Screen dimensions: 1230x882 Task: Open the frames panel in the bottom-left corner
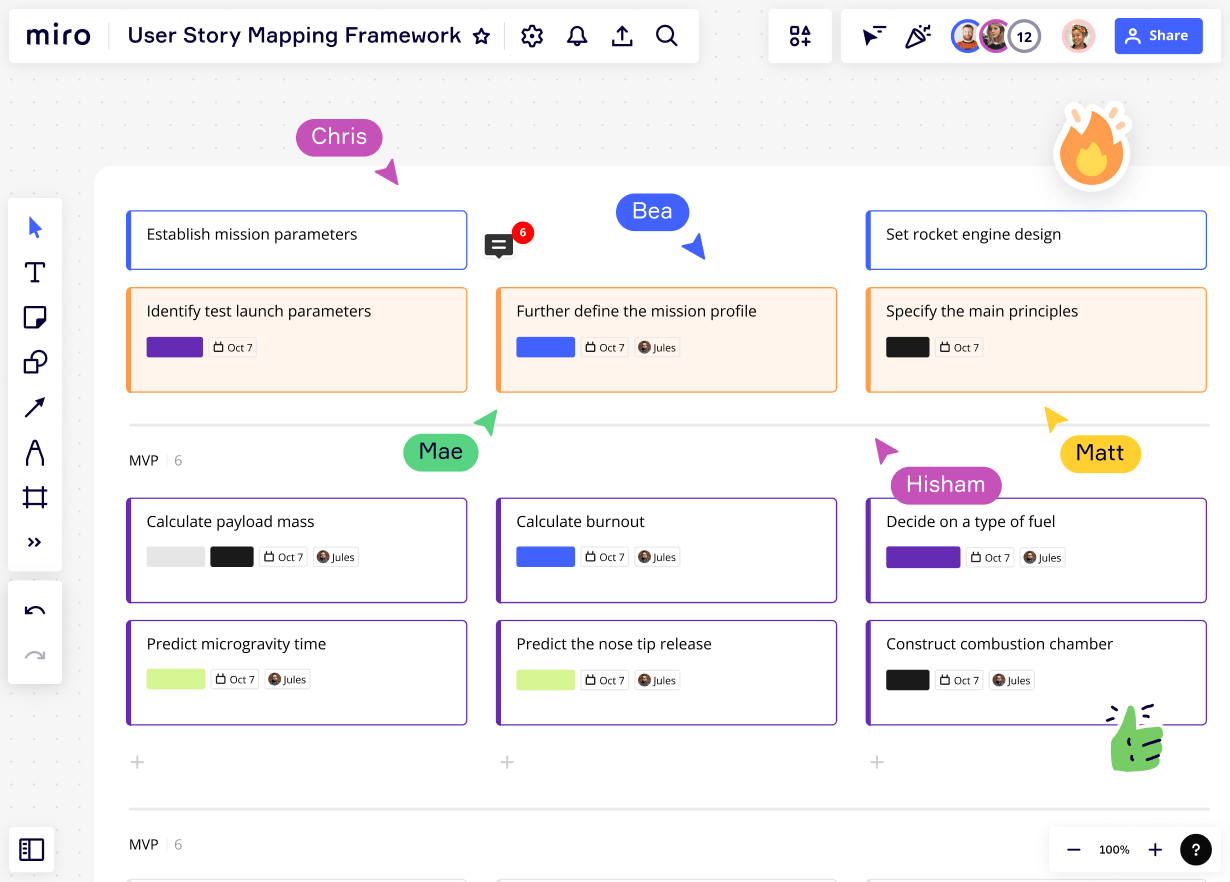point(32,849)
